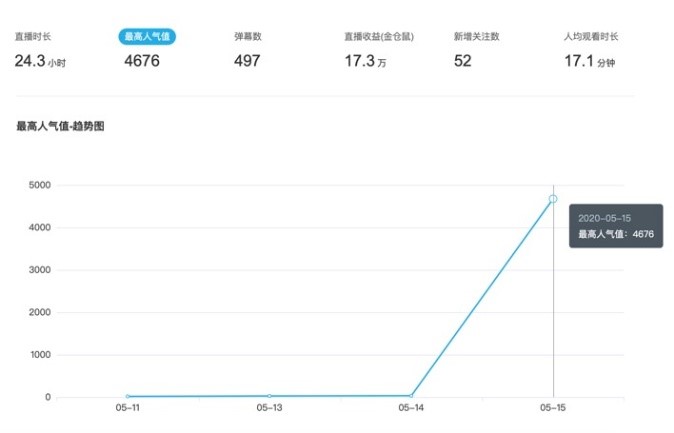674x433 pixels.
Task: Click the 最高人气值-趋势图 chart title
Action: [x=61, y=127]
